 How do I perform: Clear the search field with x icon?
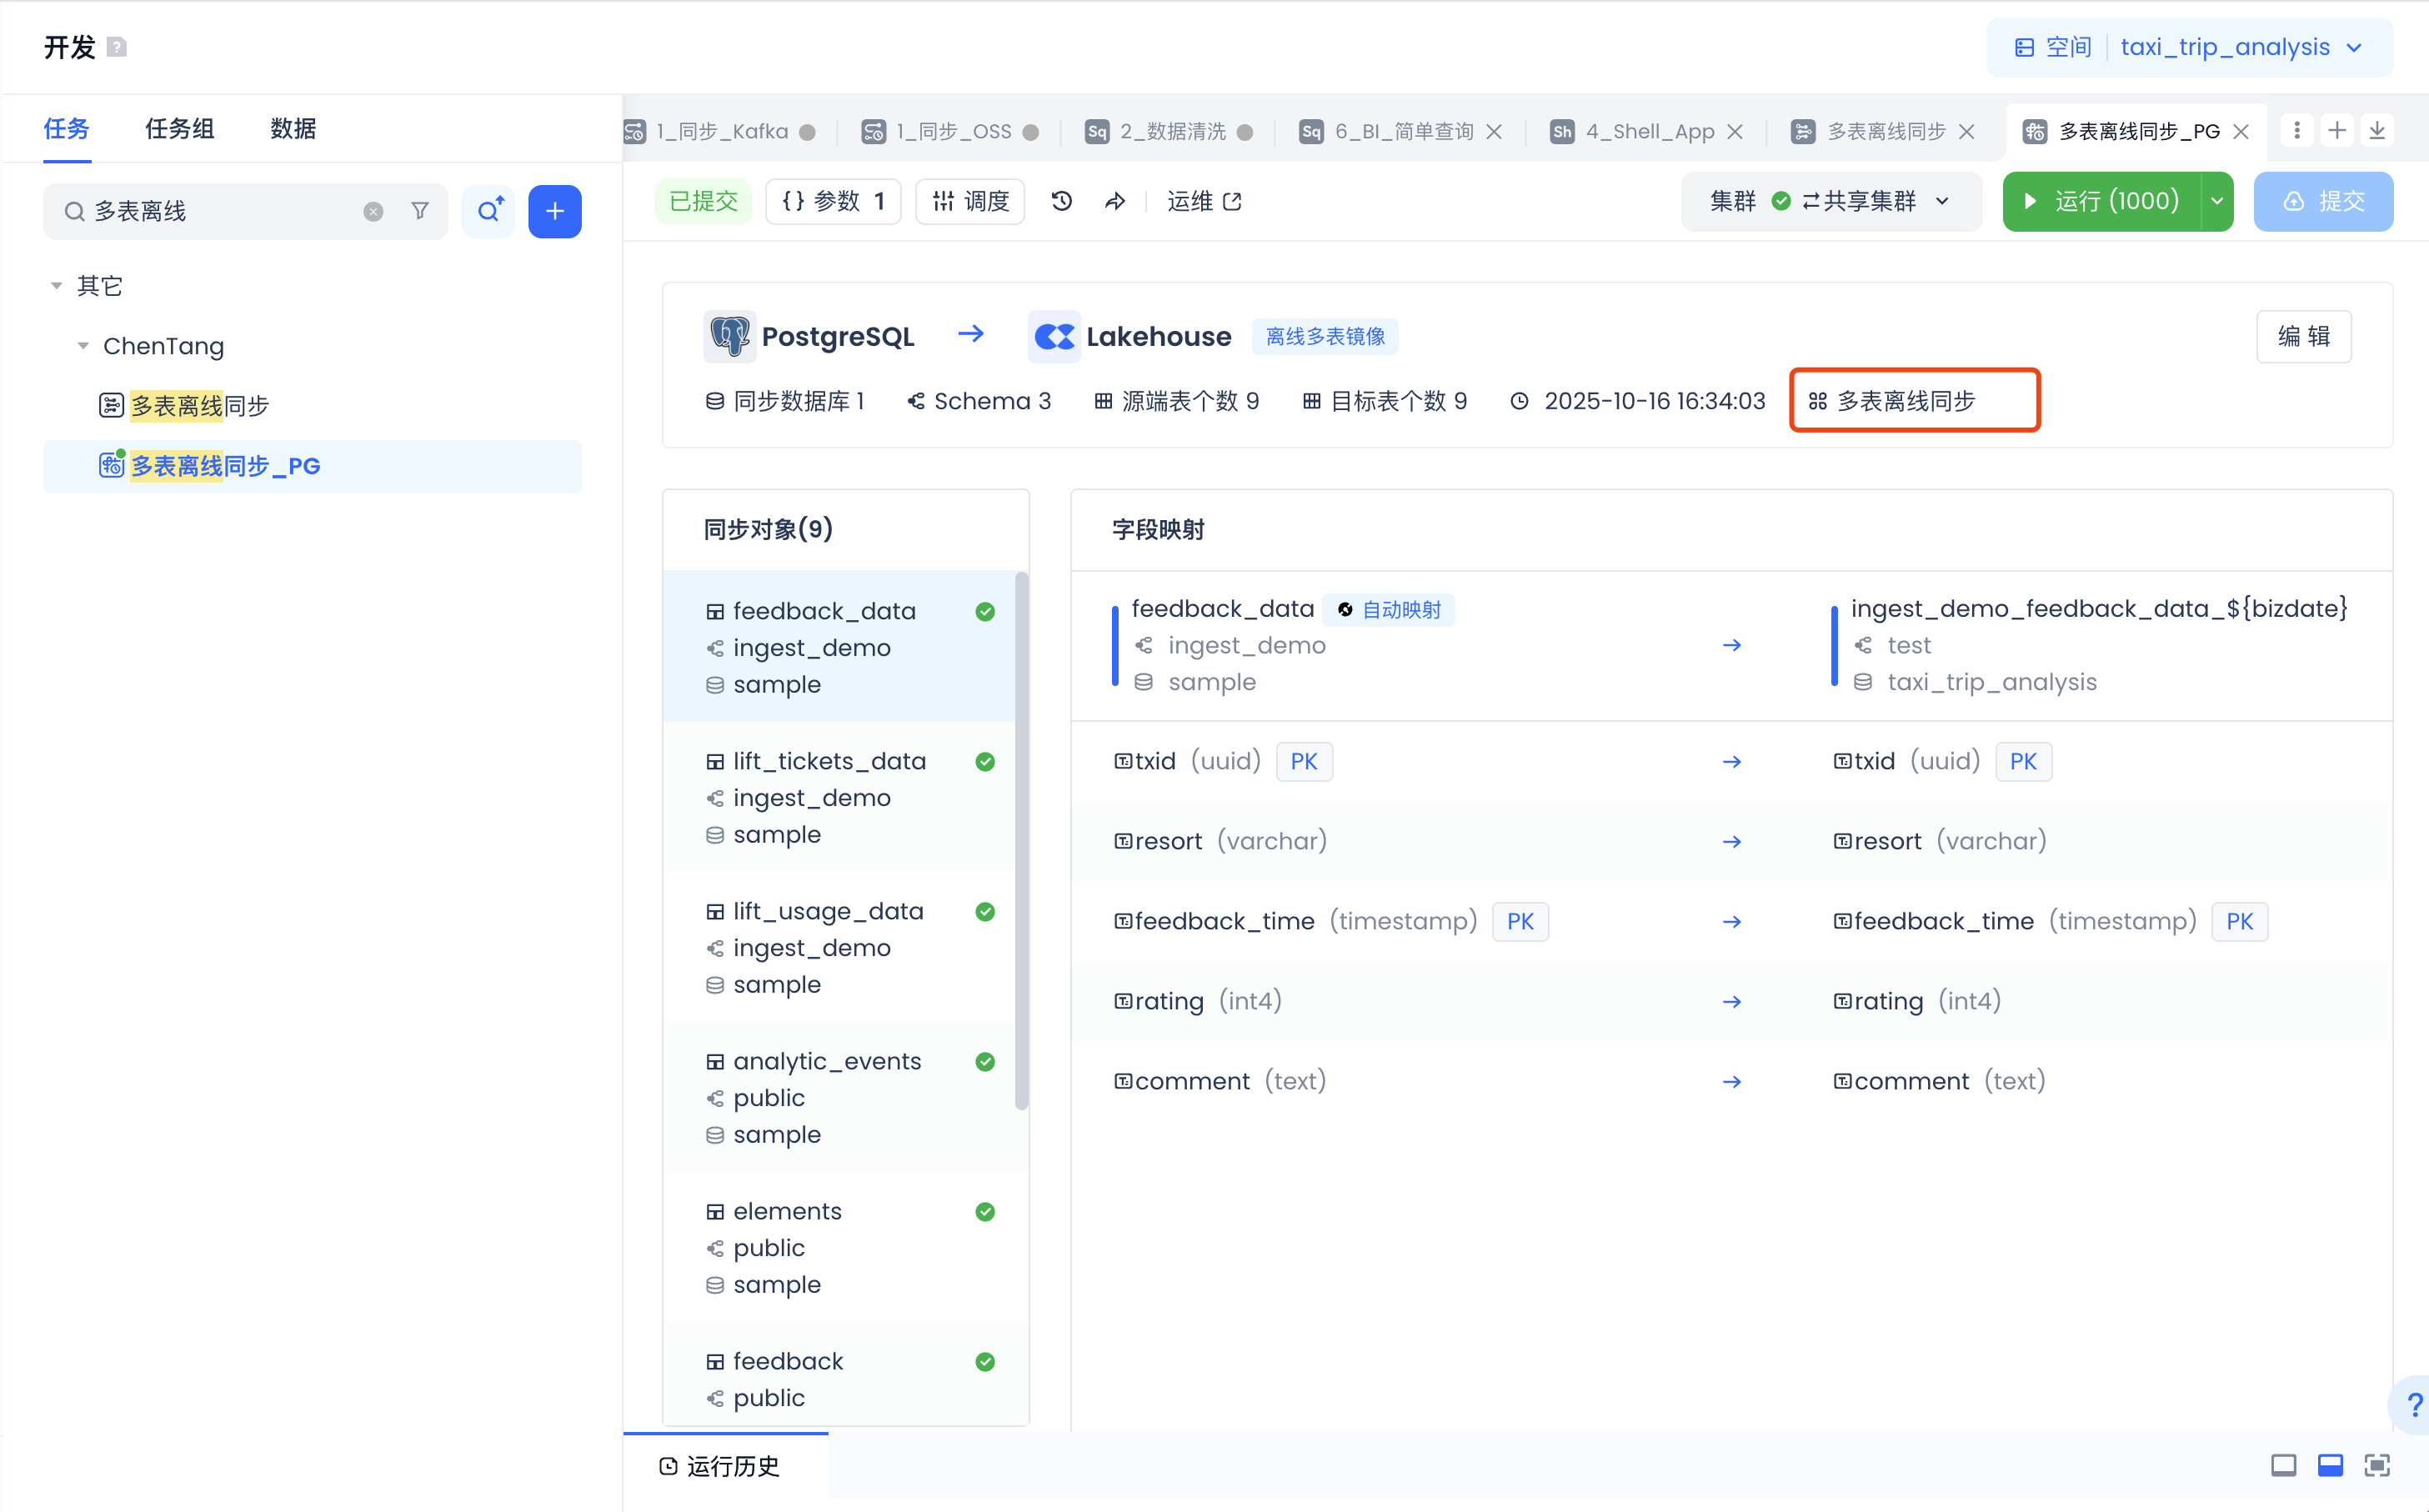tap(373, 211)
